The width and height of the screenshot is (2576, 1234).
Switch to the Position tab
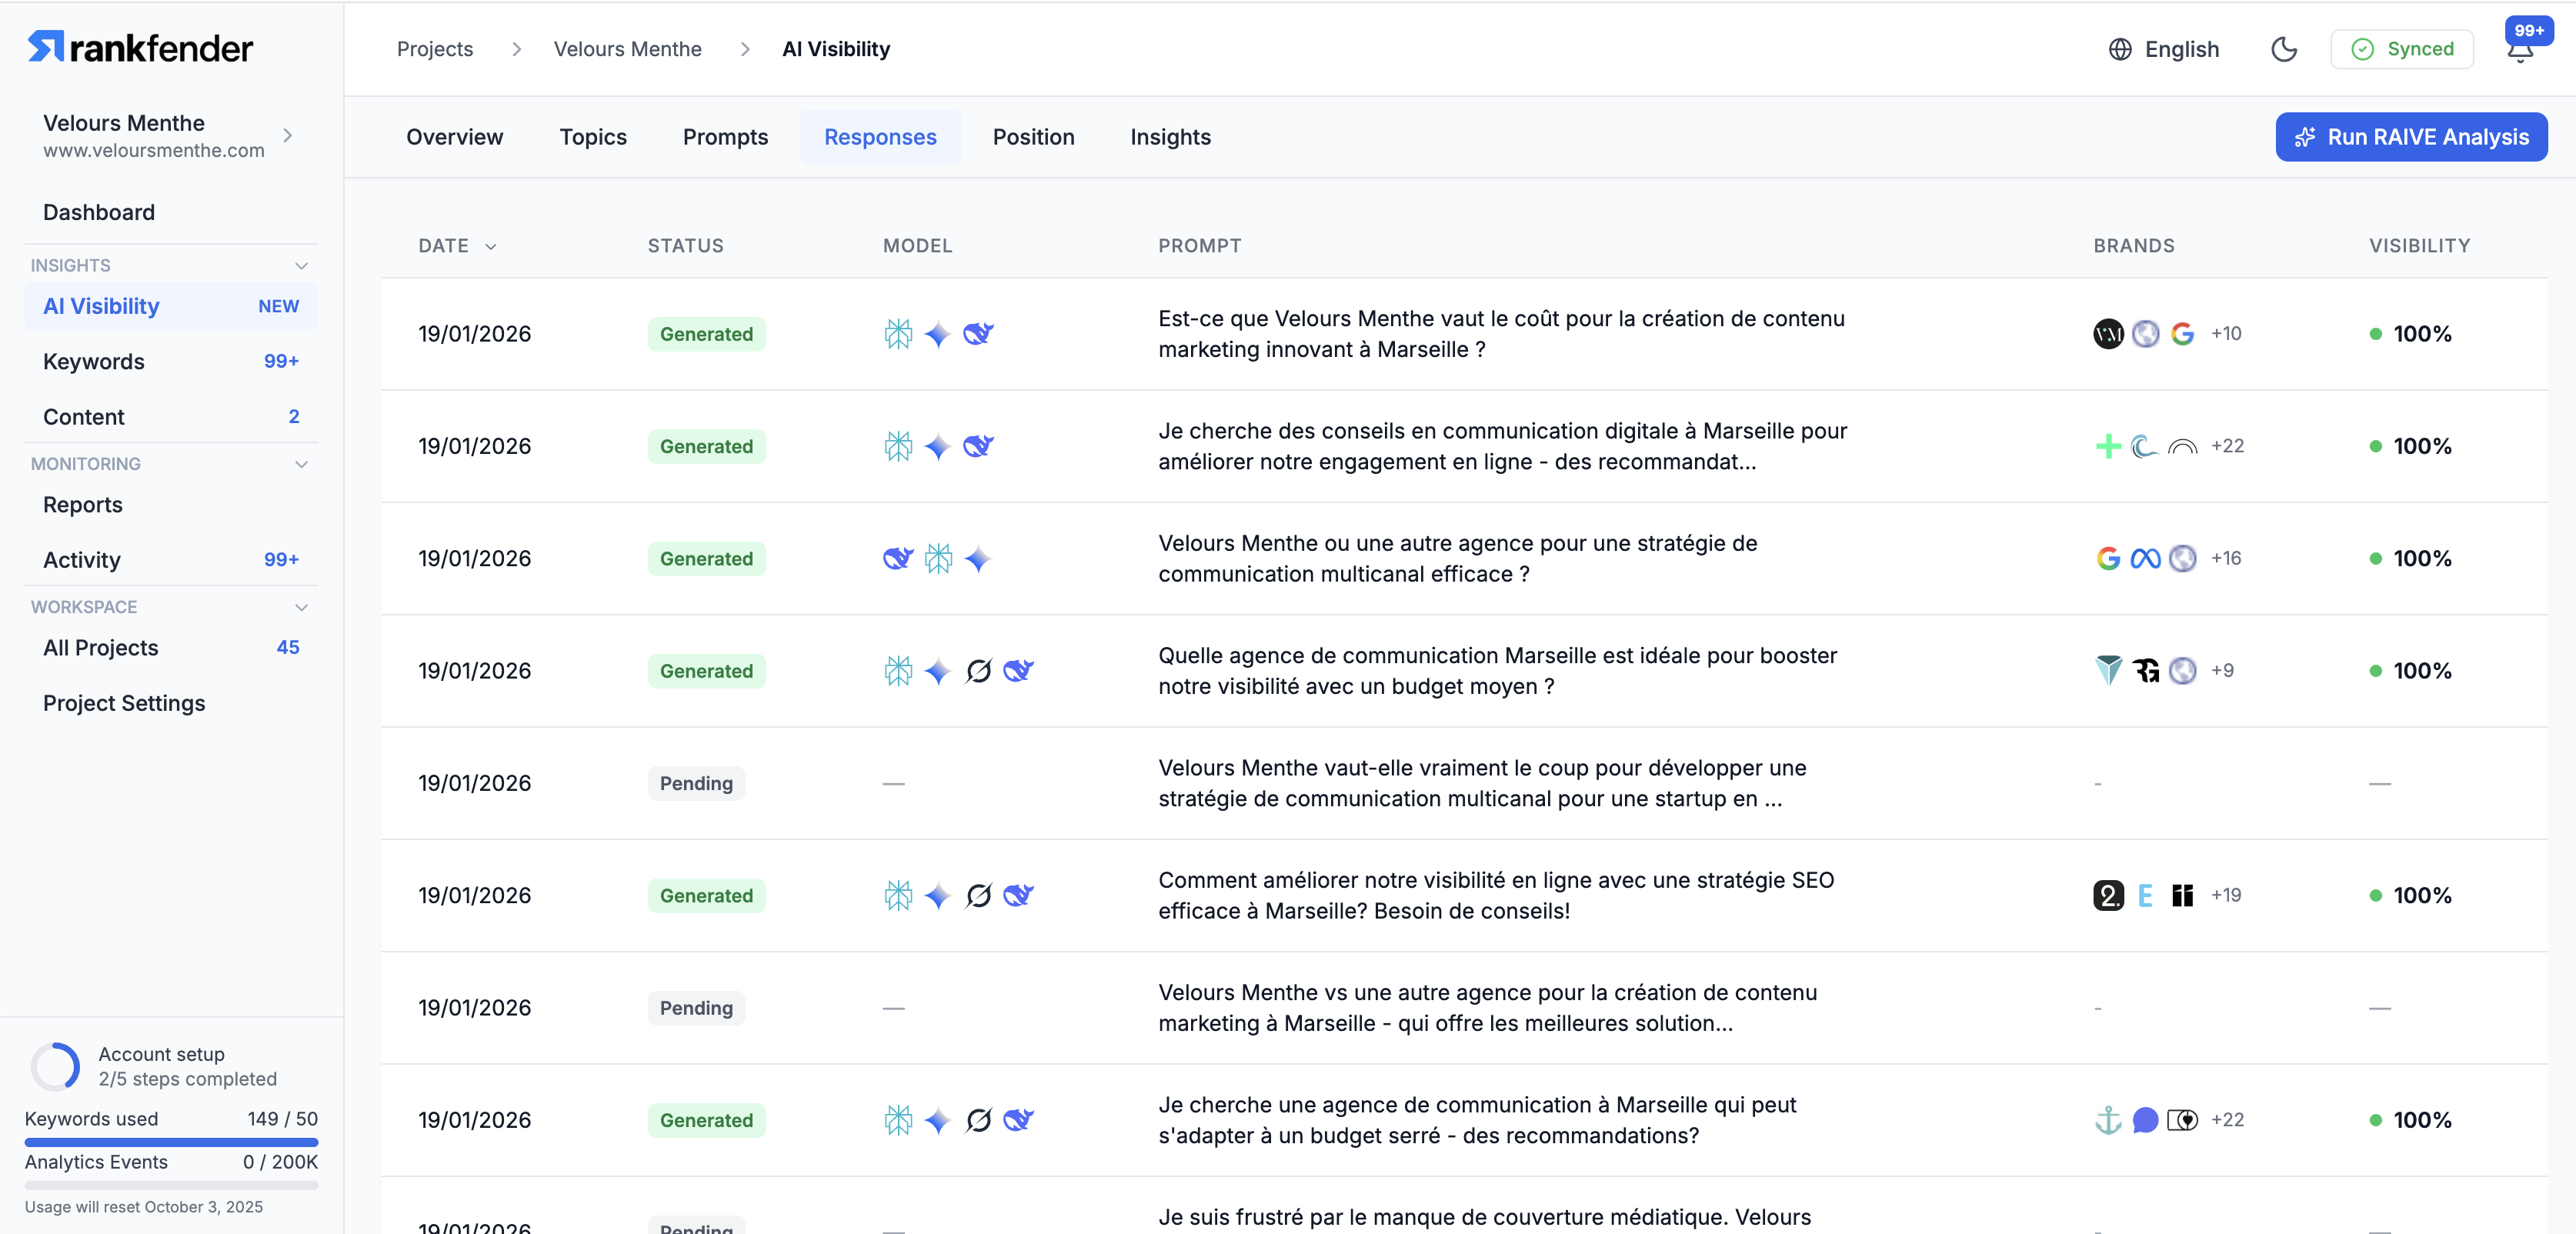pyautogui.click(x=1033, y=137)
